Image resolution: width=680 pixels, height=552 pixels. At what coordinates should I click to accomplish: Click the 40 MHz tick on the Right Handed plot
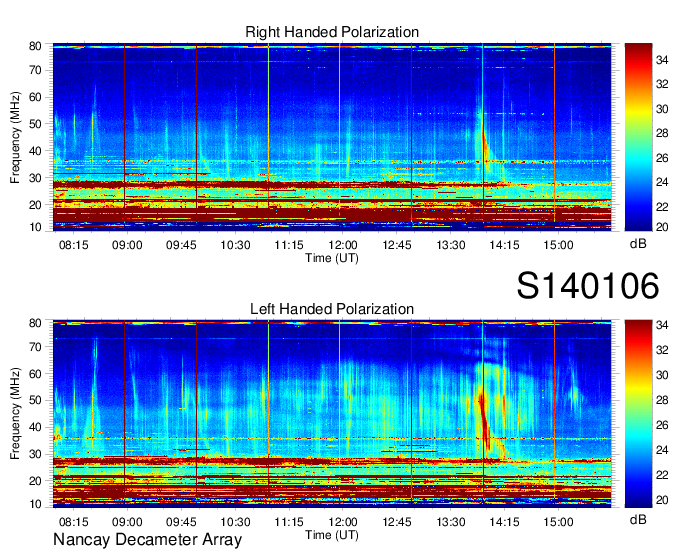[35, 151]
